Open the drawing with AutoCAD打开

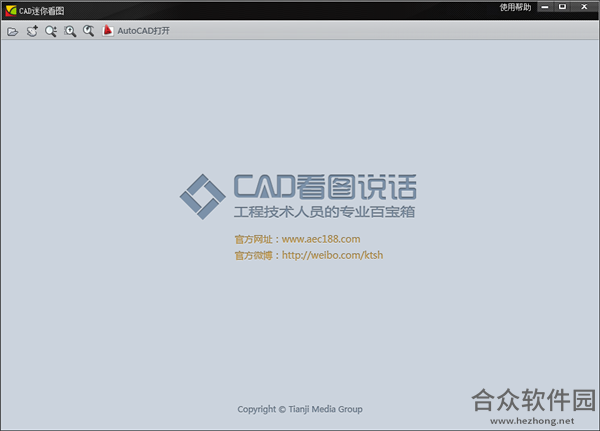tap(136, 31)
